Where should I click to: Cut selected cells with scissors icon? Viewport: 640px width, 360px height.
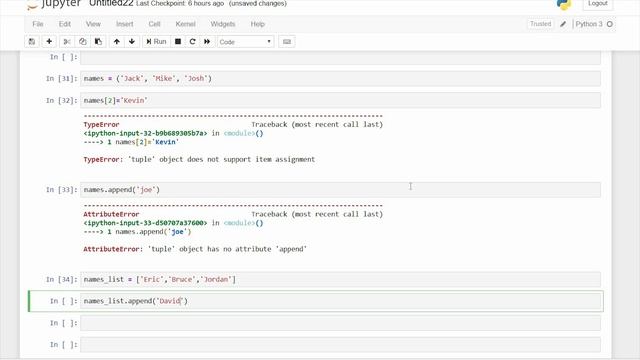[x=67, y=42]
